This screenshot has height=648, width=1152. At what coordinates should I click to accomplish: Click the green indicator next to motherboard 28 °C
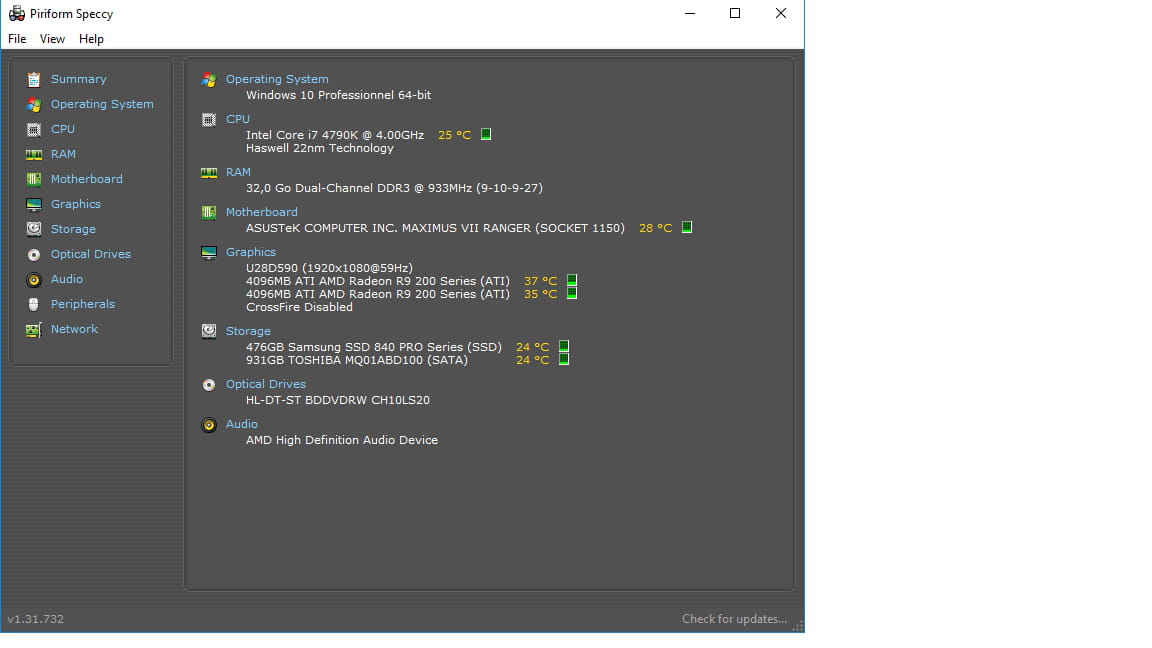pyautogui.click(x=687, y=228)
